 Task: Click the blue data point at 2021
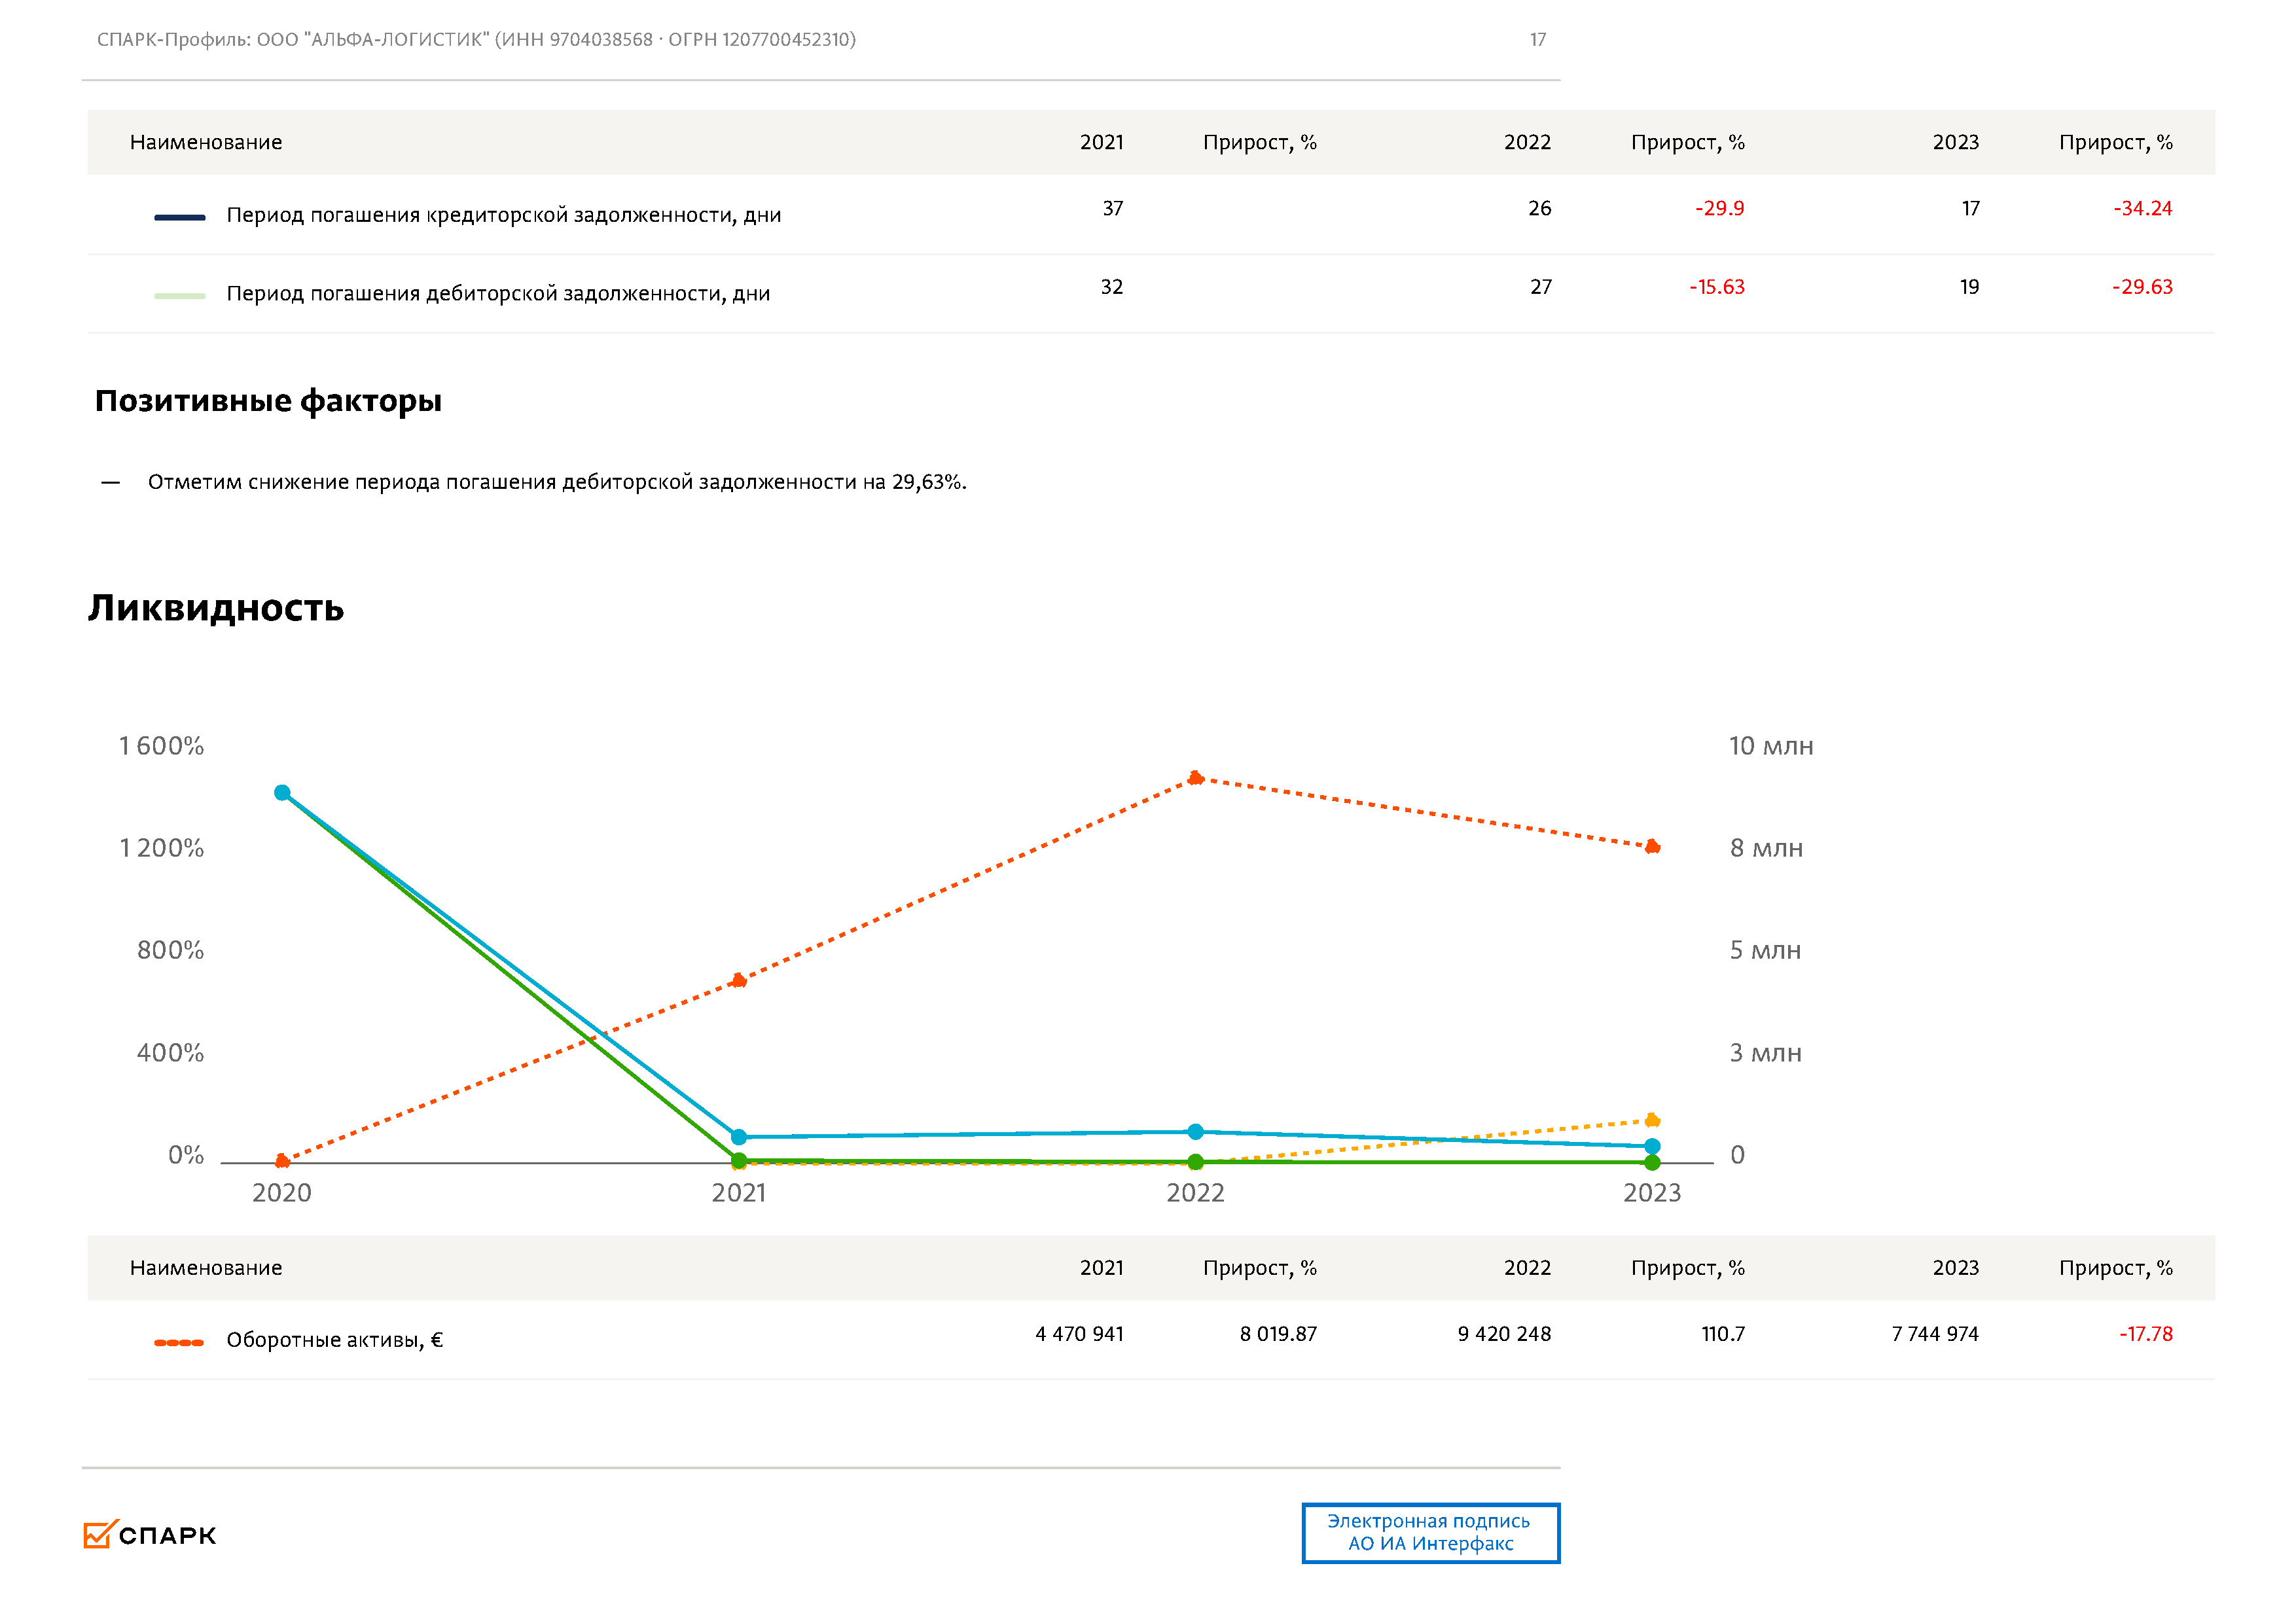coord(738,1137)
